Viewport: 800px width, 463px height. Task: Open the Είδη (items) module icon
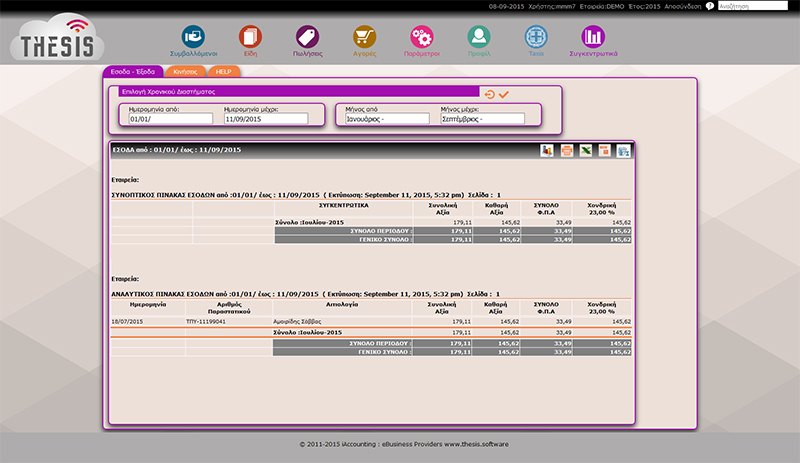[x=249, y=37]
